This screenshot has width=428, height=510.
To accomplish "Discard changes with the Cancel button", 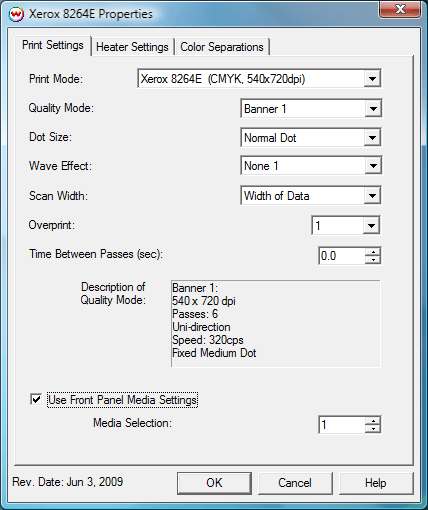I will 295,483.
